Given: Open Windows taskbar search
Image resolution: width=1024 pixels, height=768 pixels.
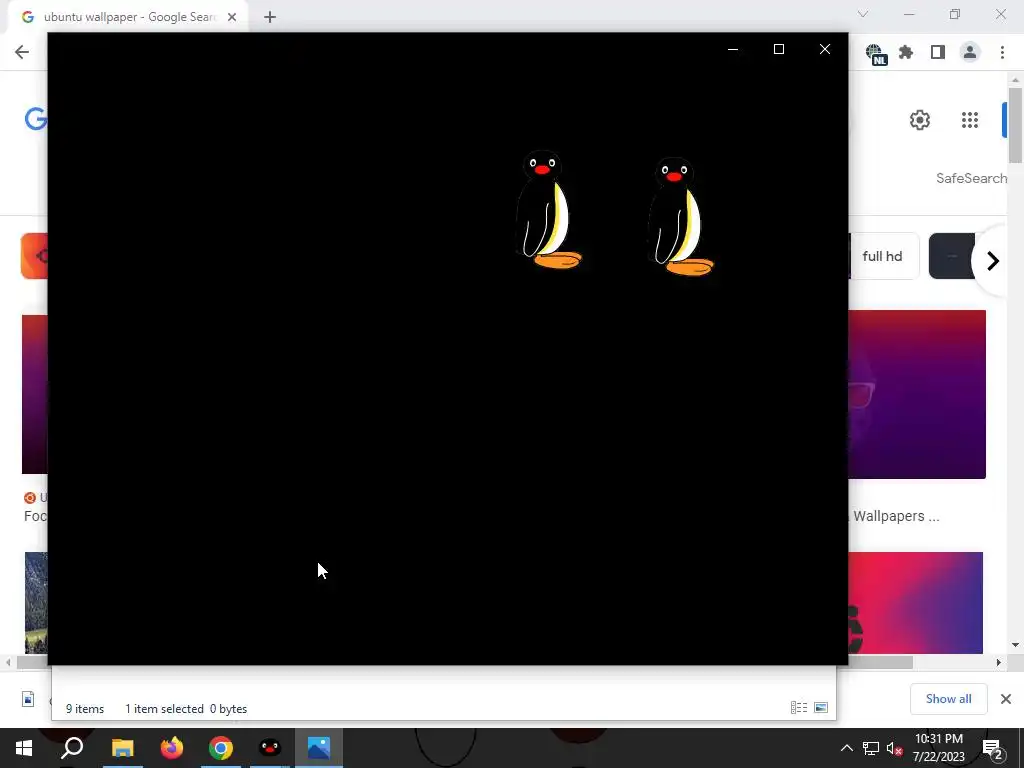Looking at the screenshot, I should point(72,748).
